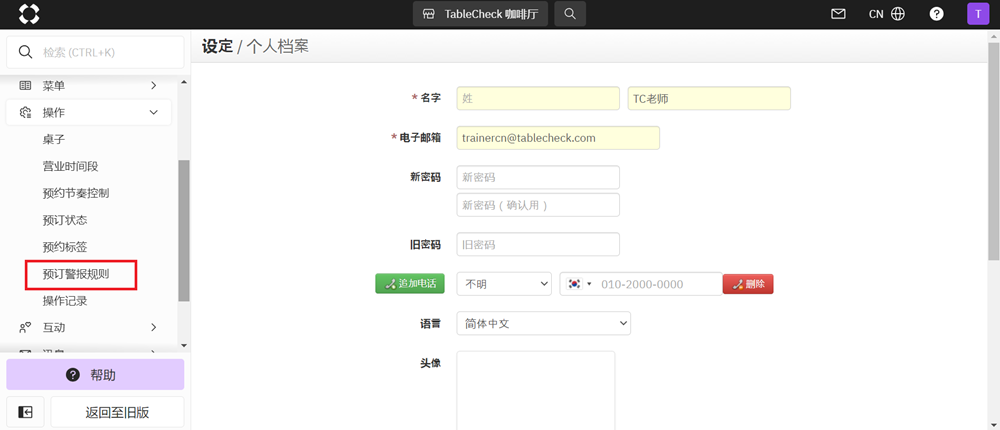Click 返回至旧版 button

[x=117, y=412]
